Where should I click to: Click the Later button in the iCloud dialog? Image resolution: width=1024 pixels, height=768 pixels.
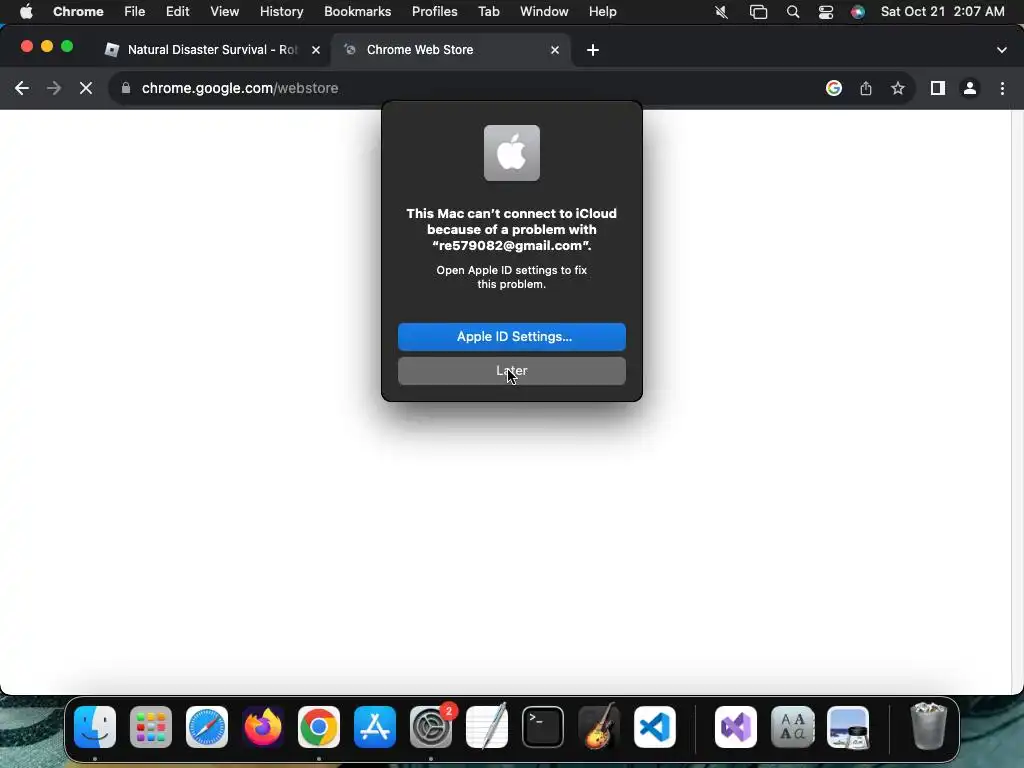pyautogui.click(x=511, y=371)
